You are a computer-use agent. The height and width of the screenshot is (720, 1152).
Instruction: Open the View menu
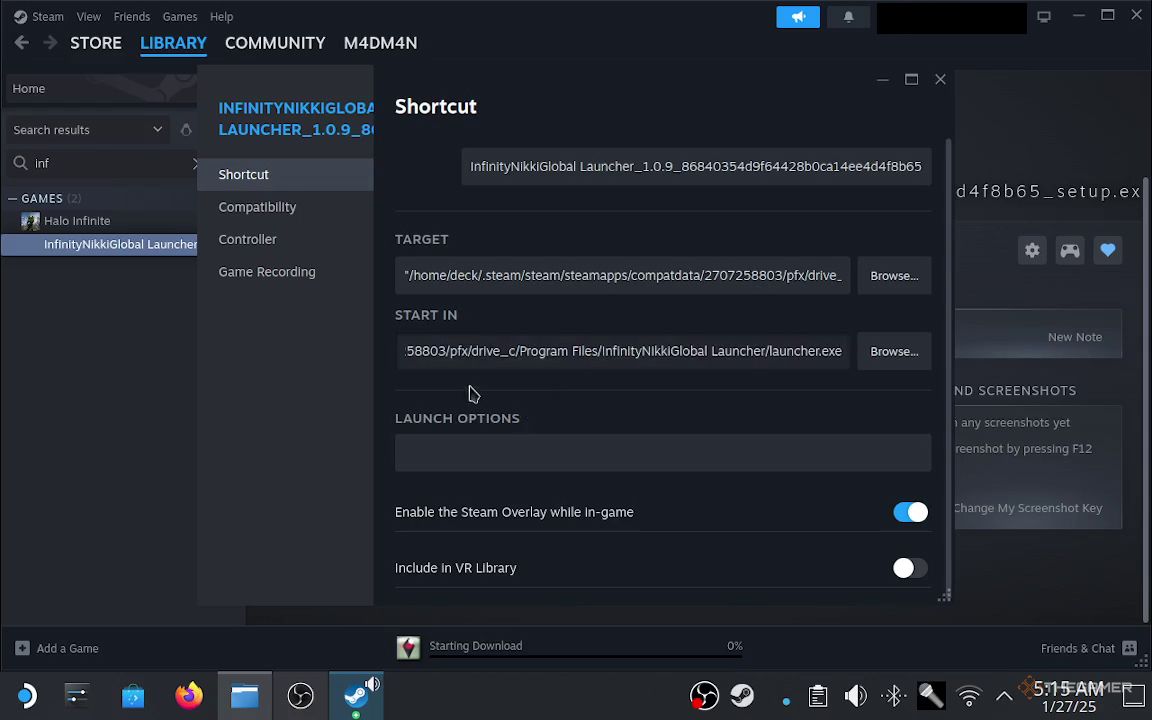pyautogui.click(x=88, y=16)
